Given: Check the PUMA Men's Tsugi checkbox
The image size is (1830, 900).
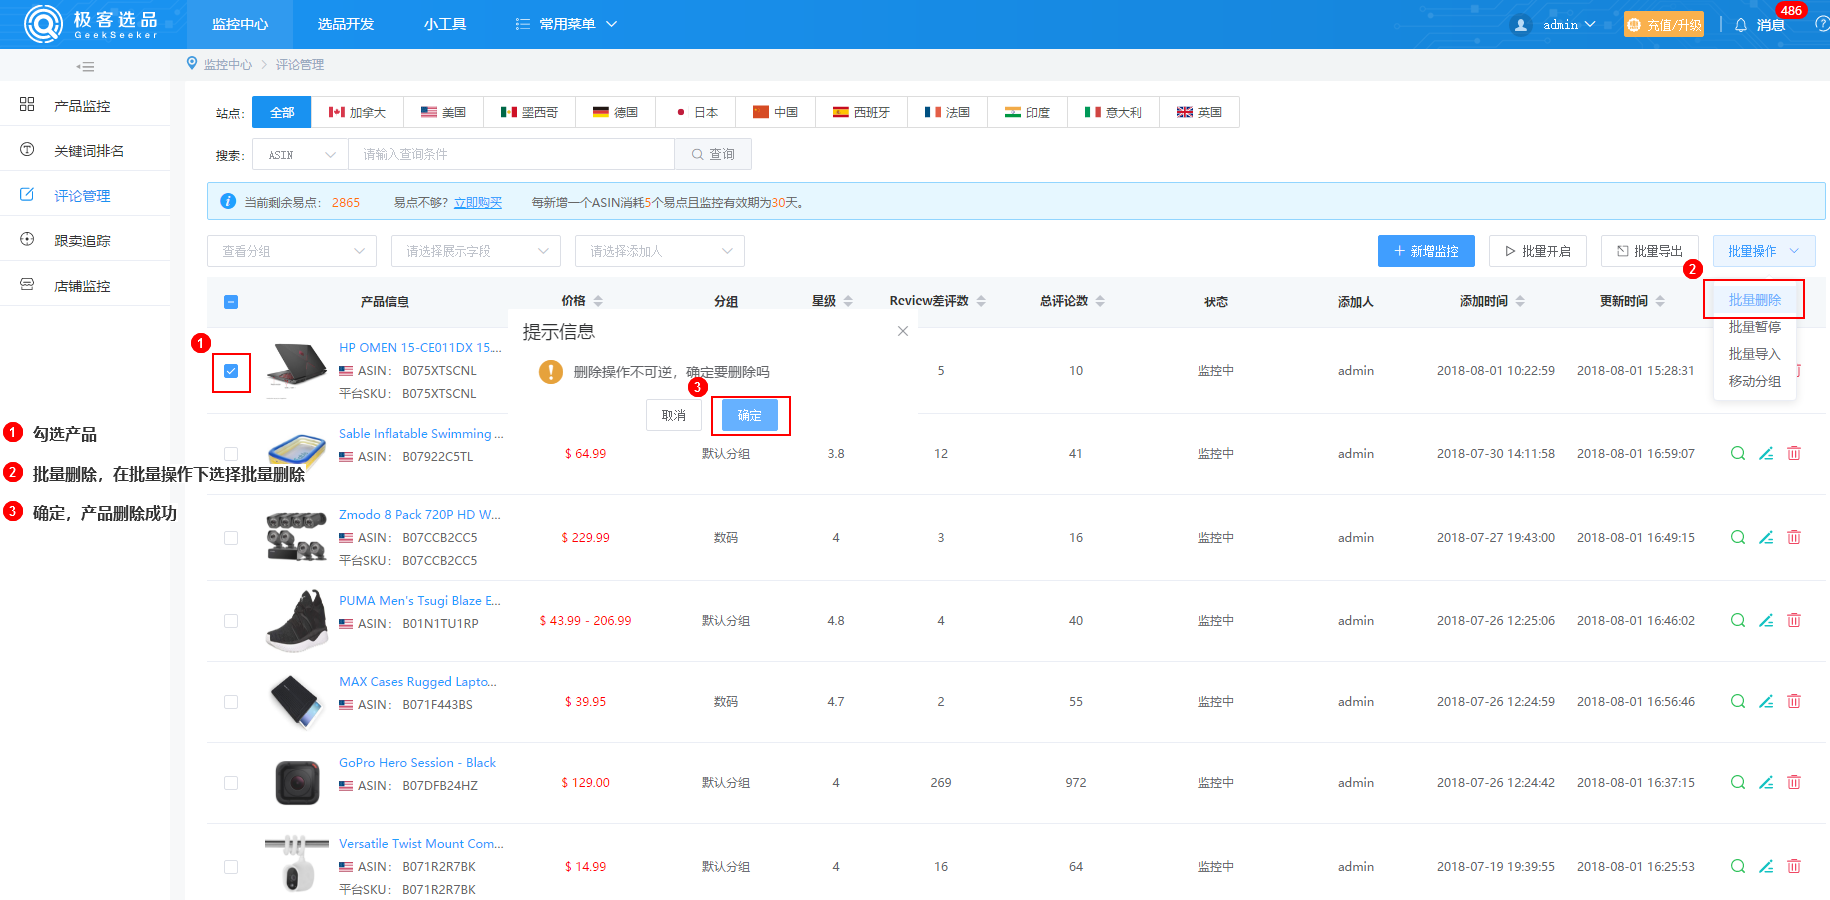Looking at the screenshot, I should click(x=231, y=621).
